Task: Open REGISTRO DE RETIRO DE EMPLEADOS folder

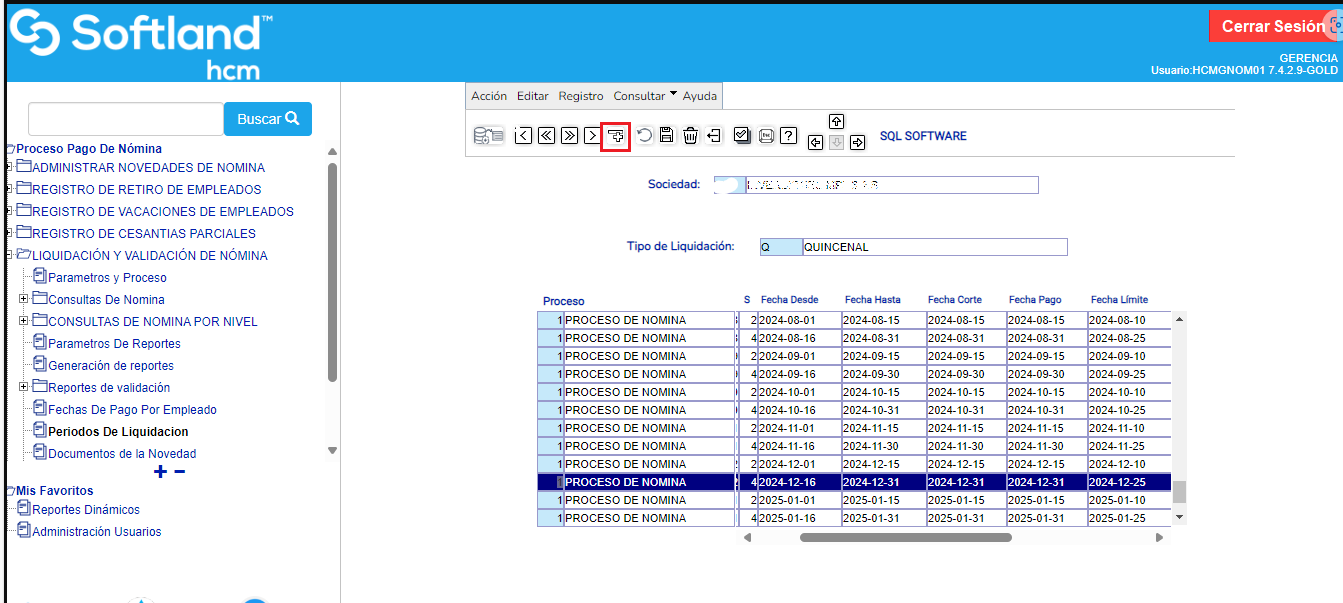Action: (x=146, y=189)
